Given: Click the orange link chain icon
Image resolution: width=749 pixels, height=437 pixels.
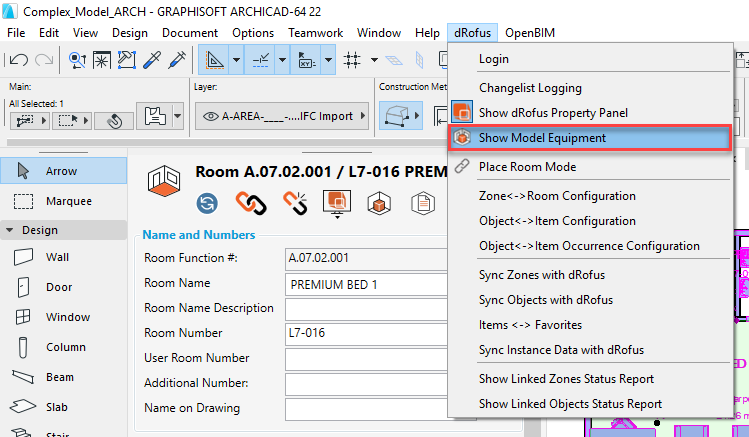Looking at the screenshot, I should coord(251,203).
